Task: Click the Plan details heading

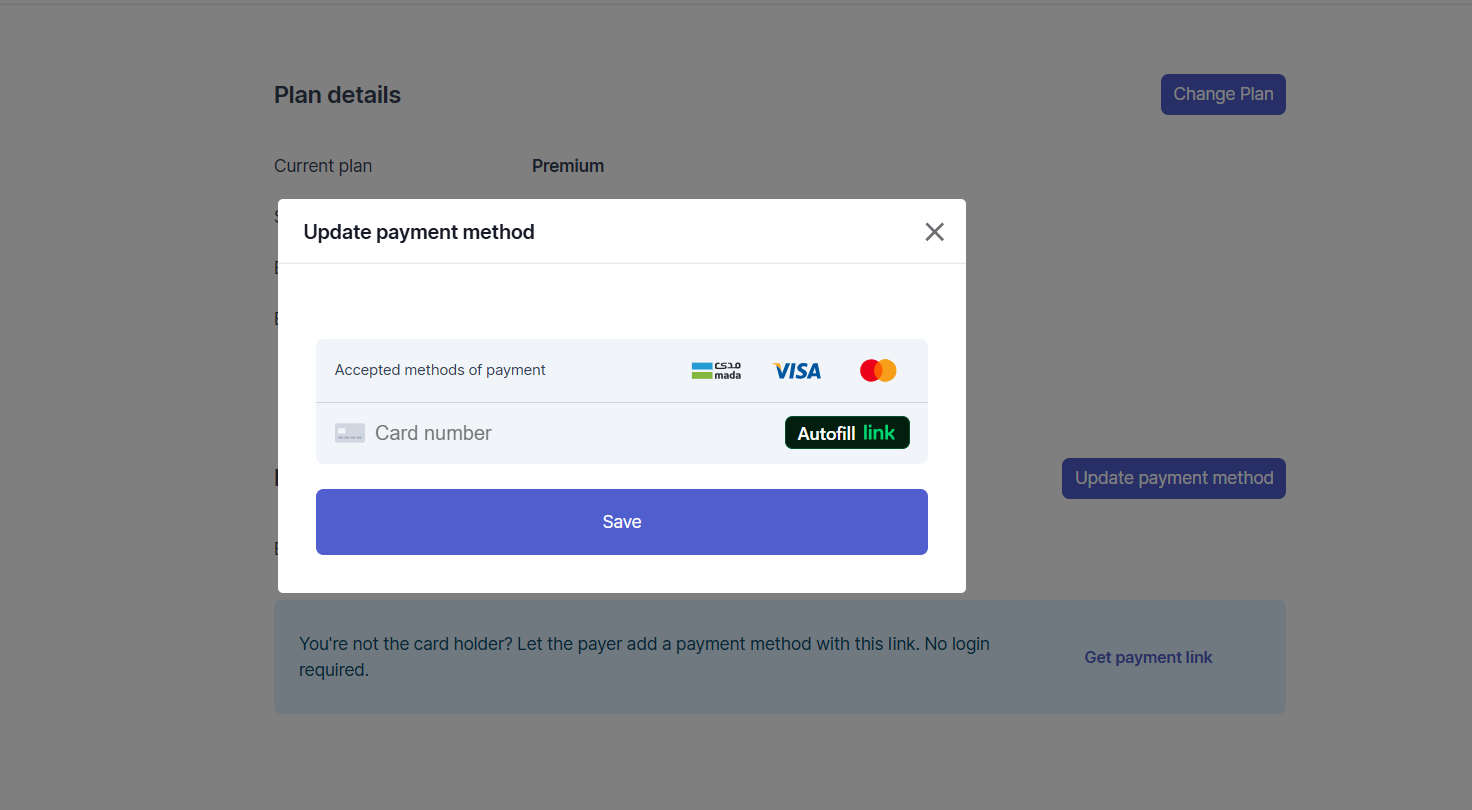Action: 337,94
